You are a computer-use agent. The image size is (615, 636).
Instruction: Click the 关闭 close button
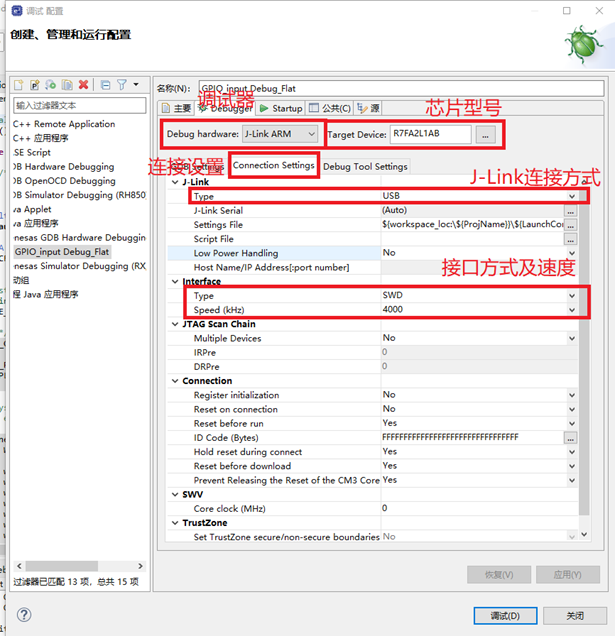point(575,616)
